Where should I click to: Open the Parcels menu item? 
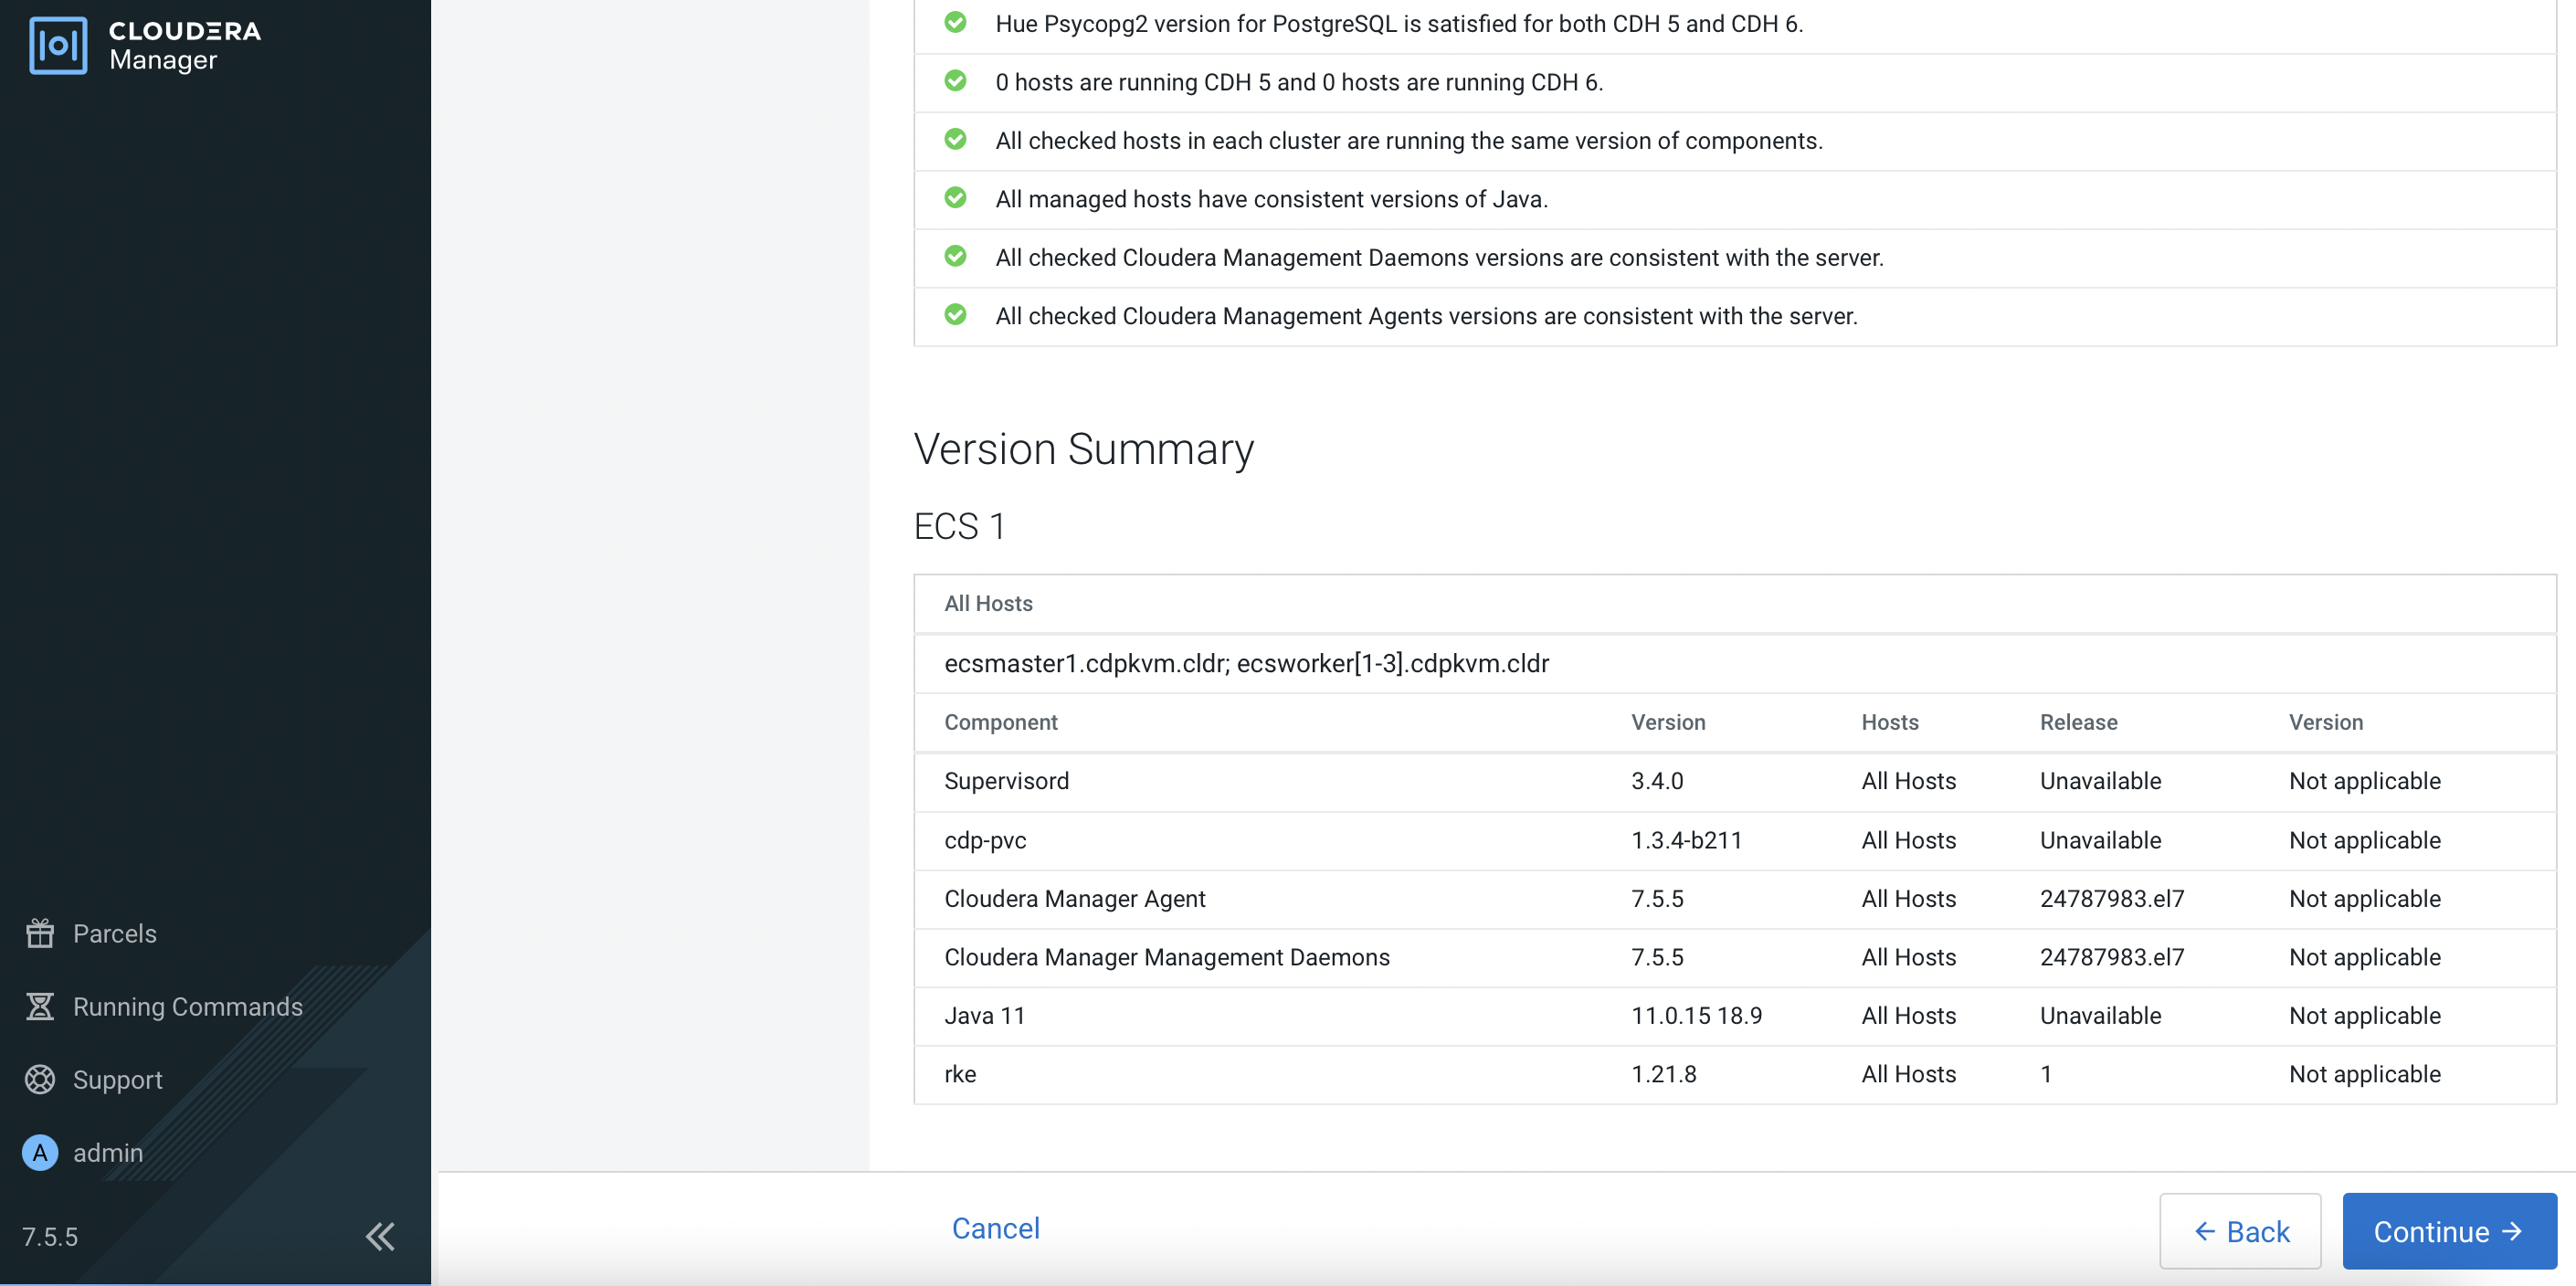click(114, 933)
